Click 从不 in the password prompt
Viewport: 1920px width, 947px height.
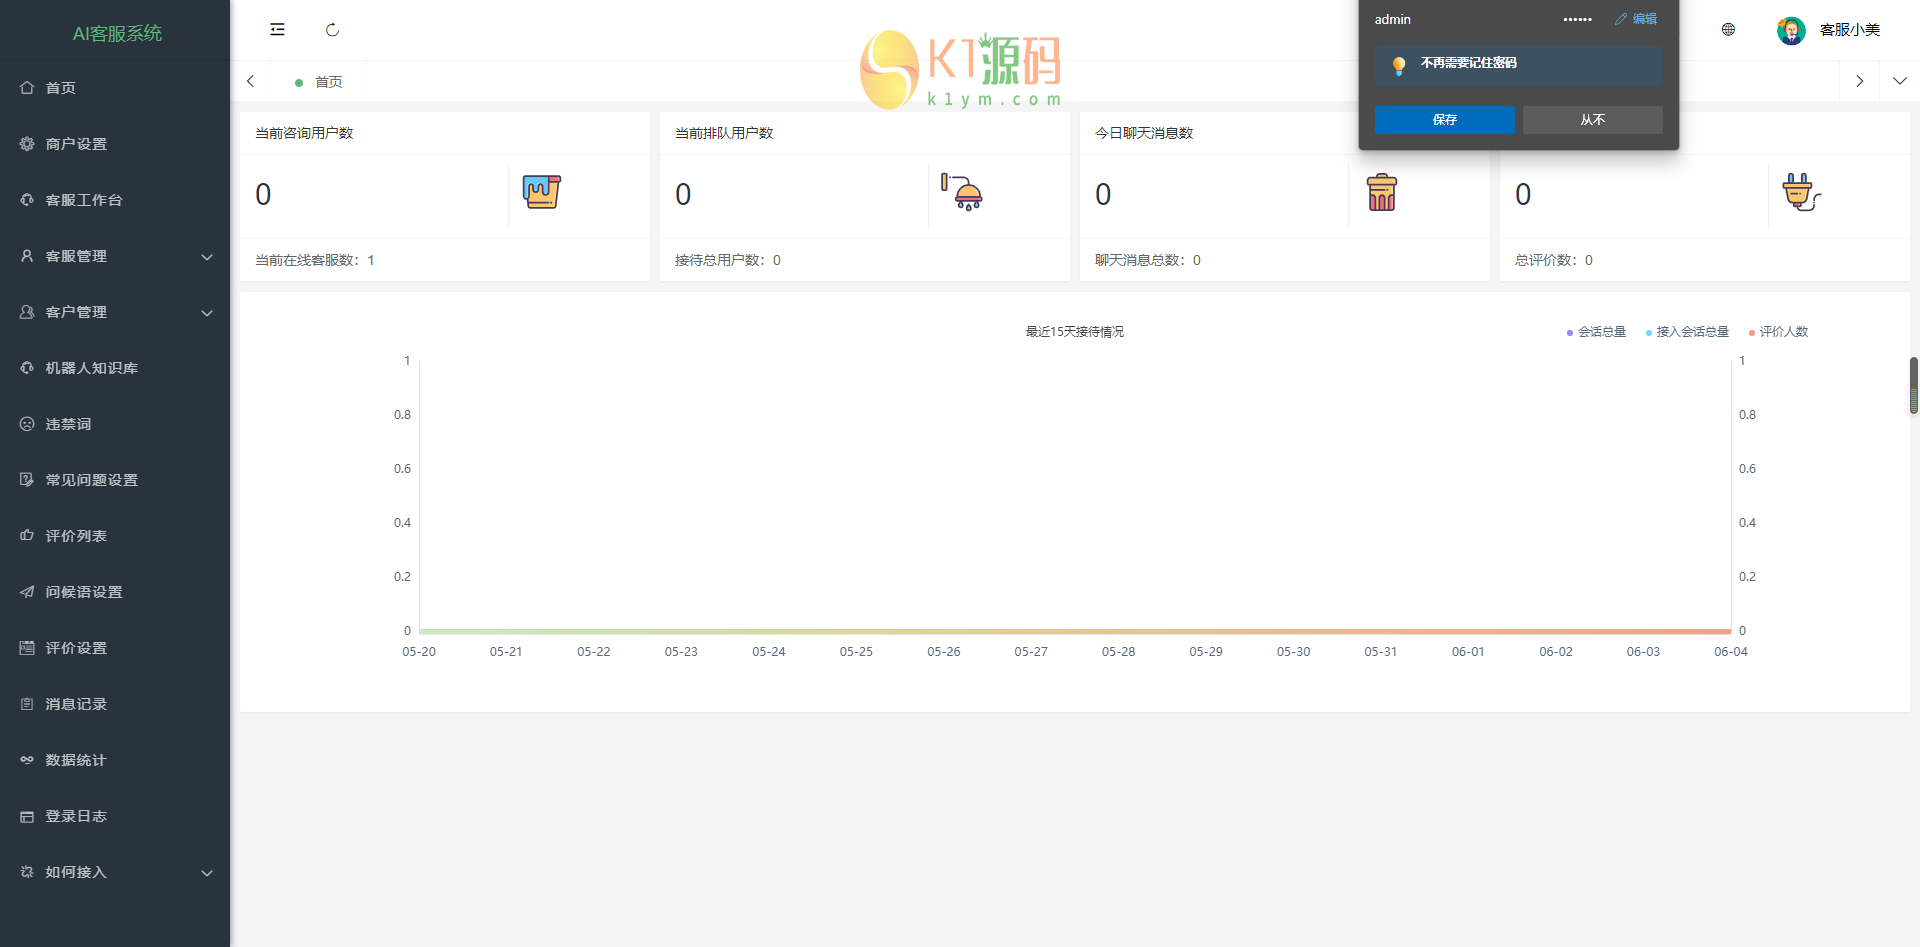pos(1592,120)
